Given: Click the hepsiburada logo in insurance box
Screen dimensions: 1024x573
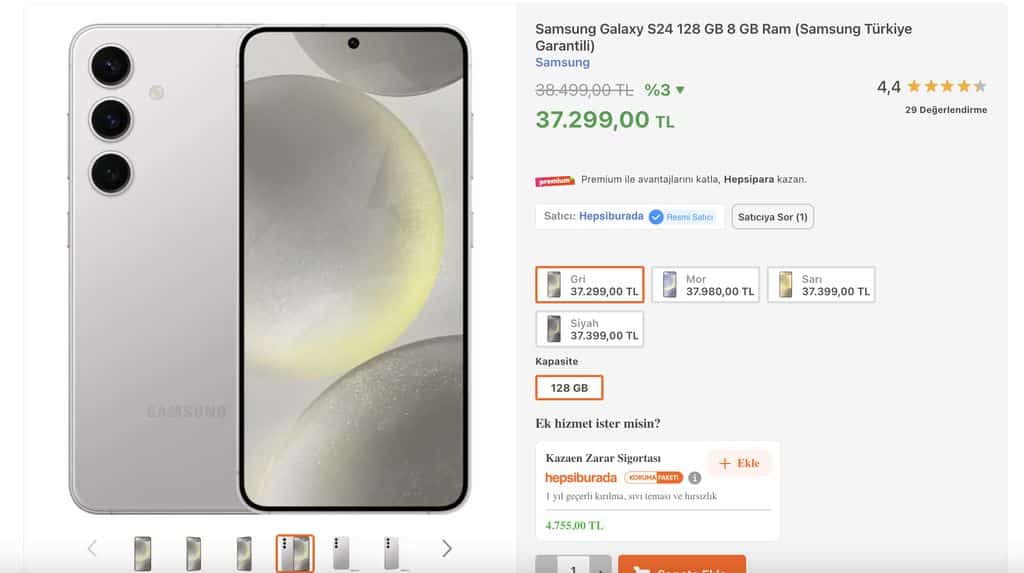Looking at the screenshot, I should (x=581, y=478).
